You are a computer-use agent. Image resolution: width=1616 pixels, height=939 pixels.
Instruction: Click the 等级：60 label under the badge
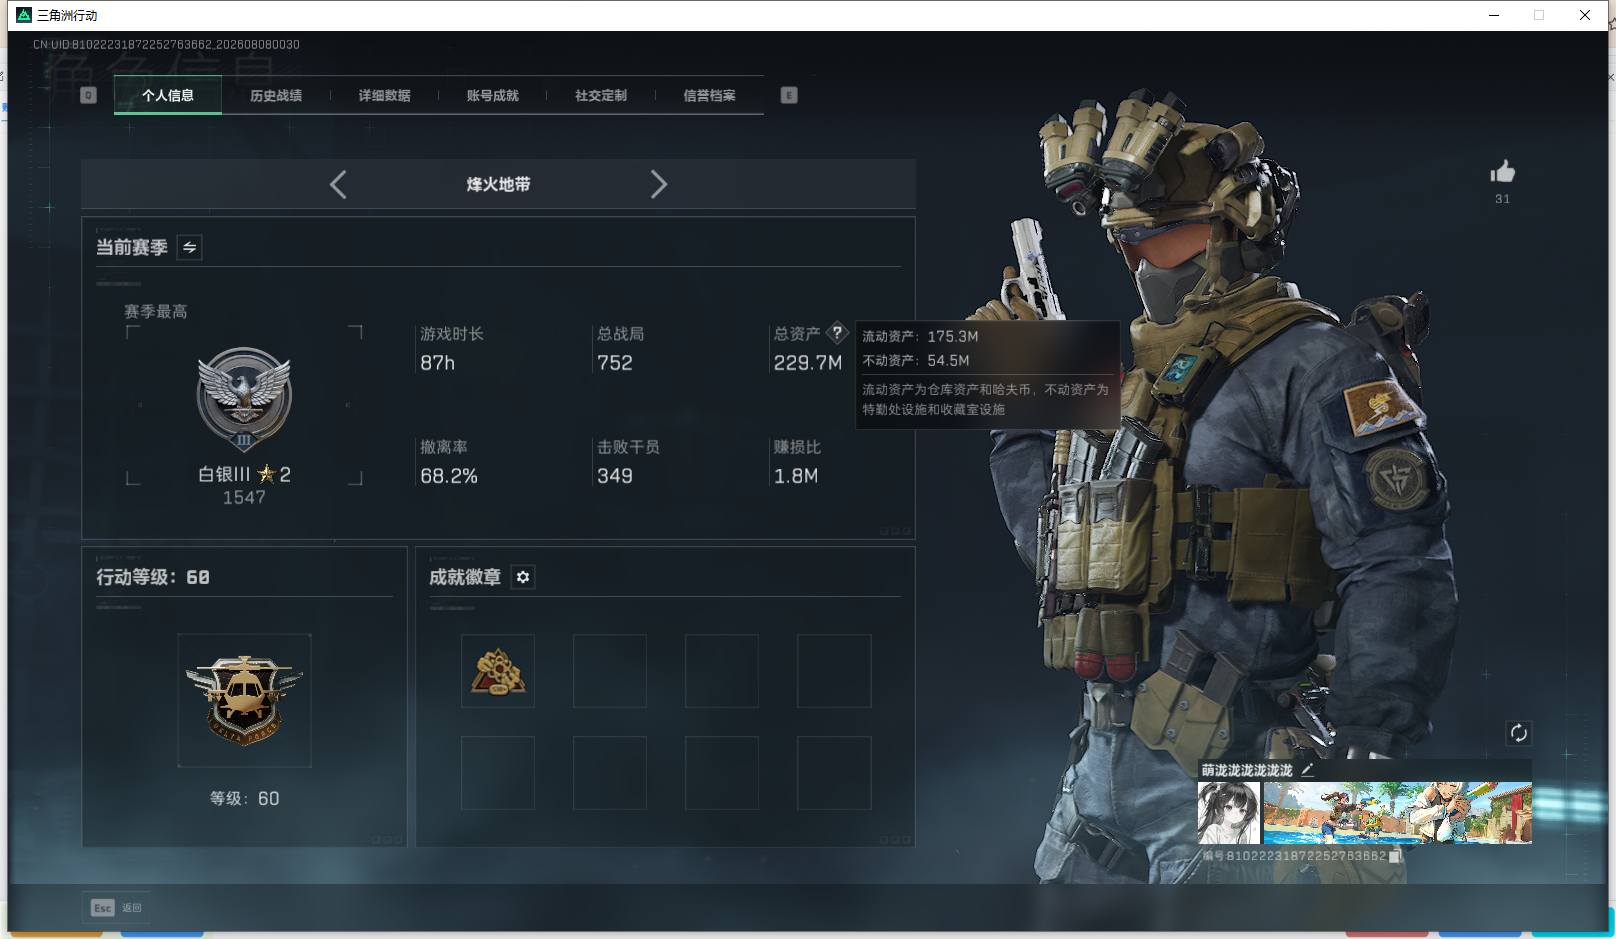point(244,798)
